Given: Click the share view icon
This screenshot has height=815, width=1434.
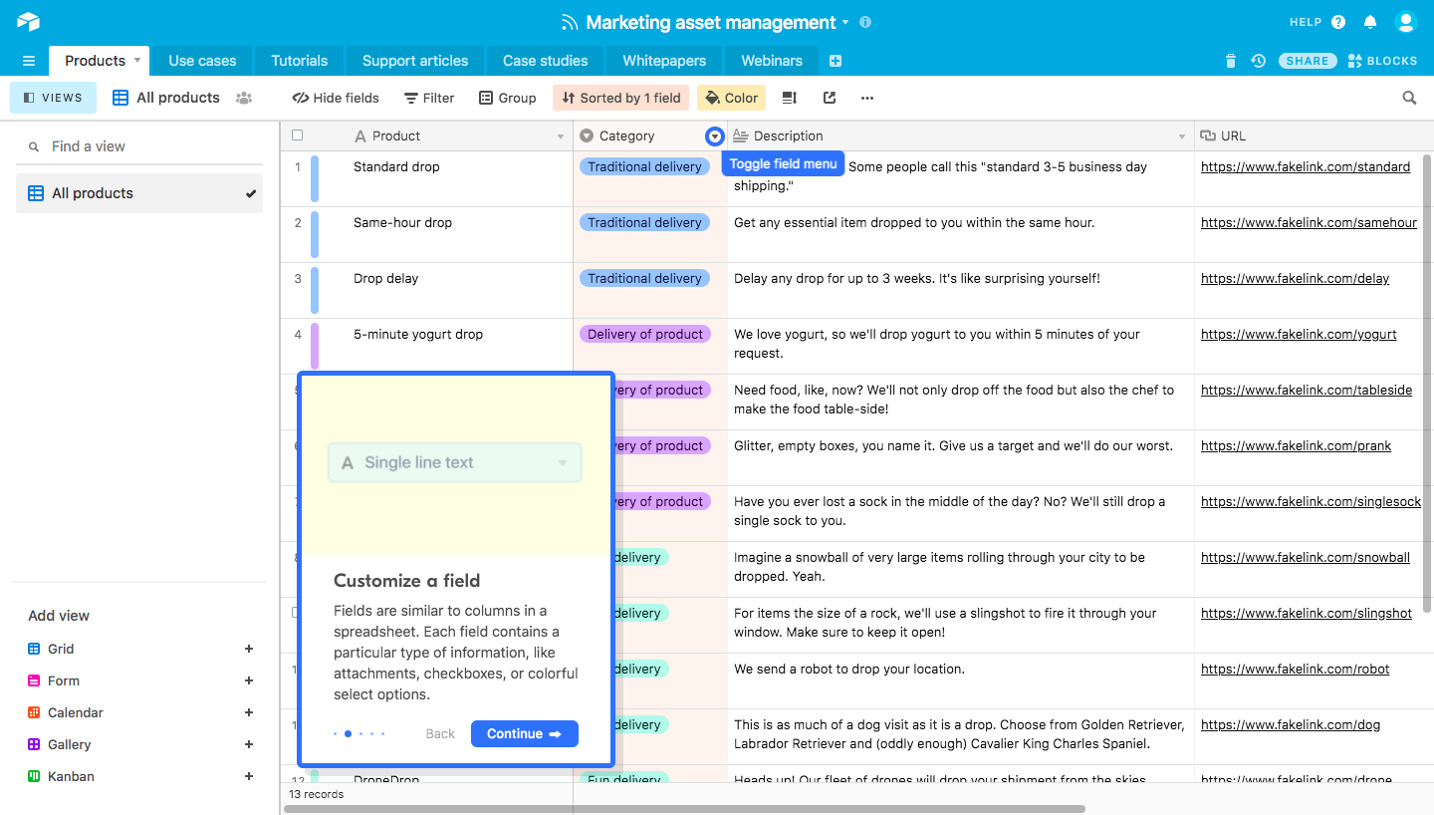Looking at the screenshot, I should coord(829,98).
